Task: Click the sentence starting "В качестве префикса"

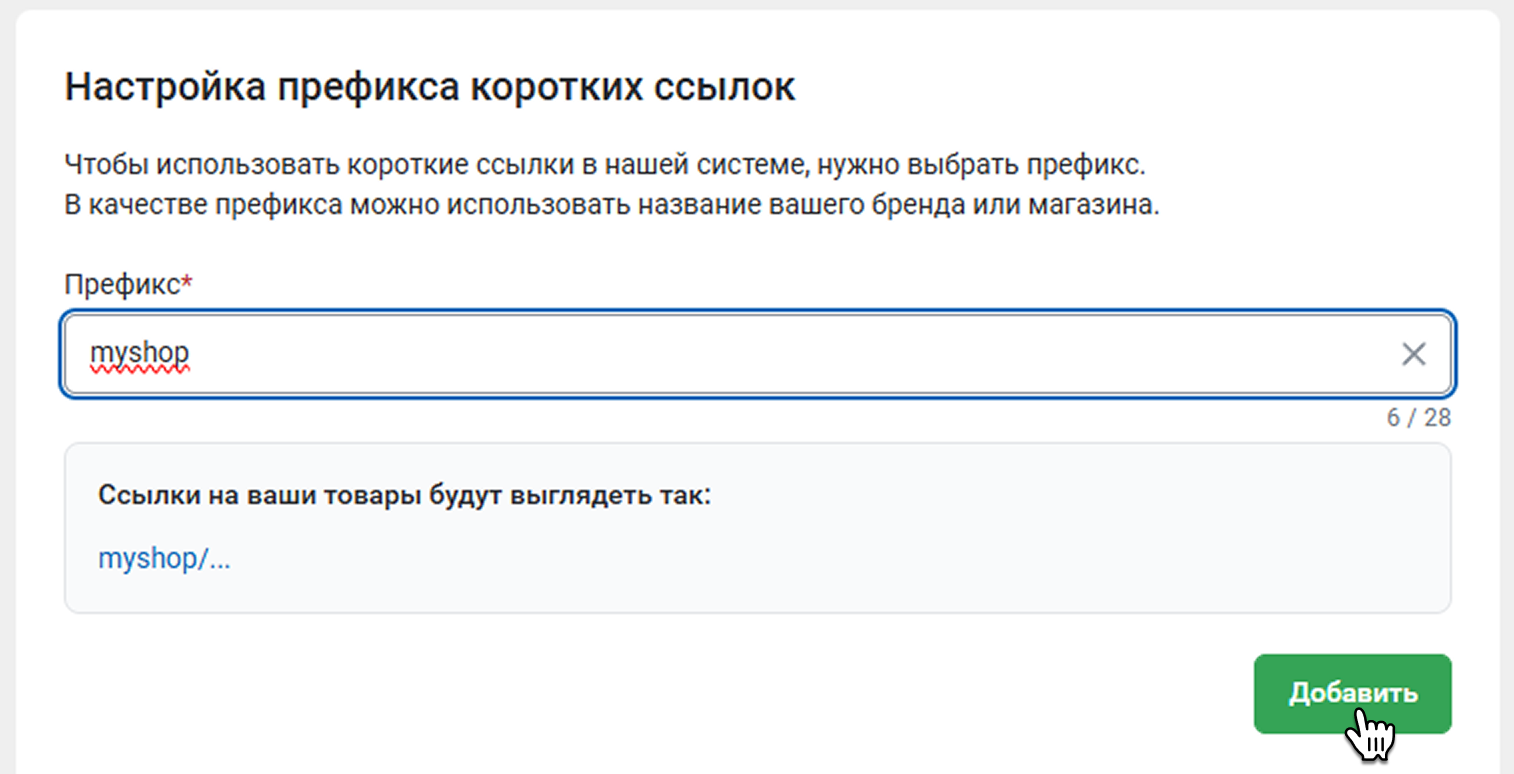Action: [610, 208]
